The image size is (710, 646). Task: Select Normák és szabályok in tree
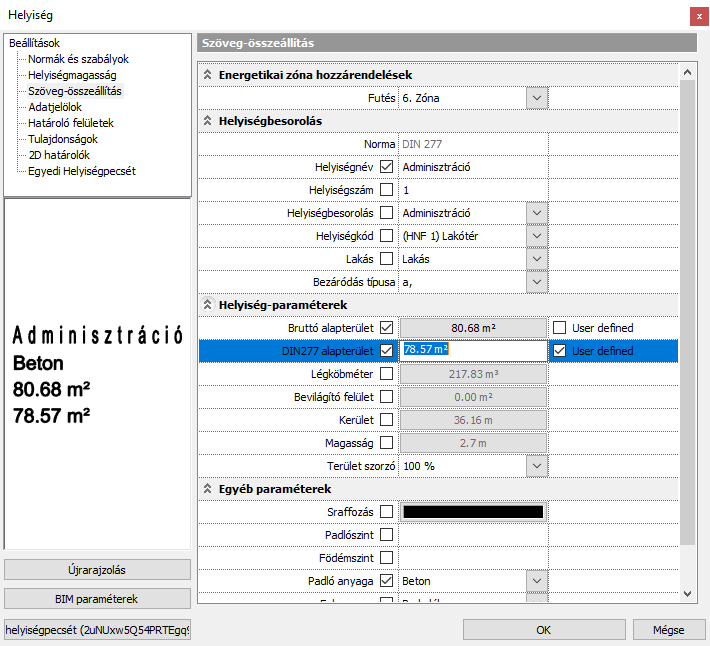coord(78,59)
